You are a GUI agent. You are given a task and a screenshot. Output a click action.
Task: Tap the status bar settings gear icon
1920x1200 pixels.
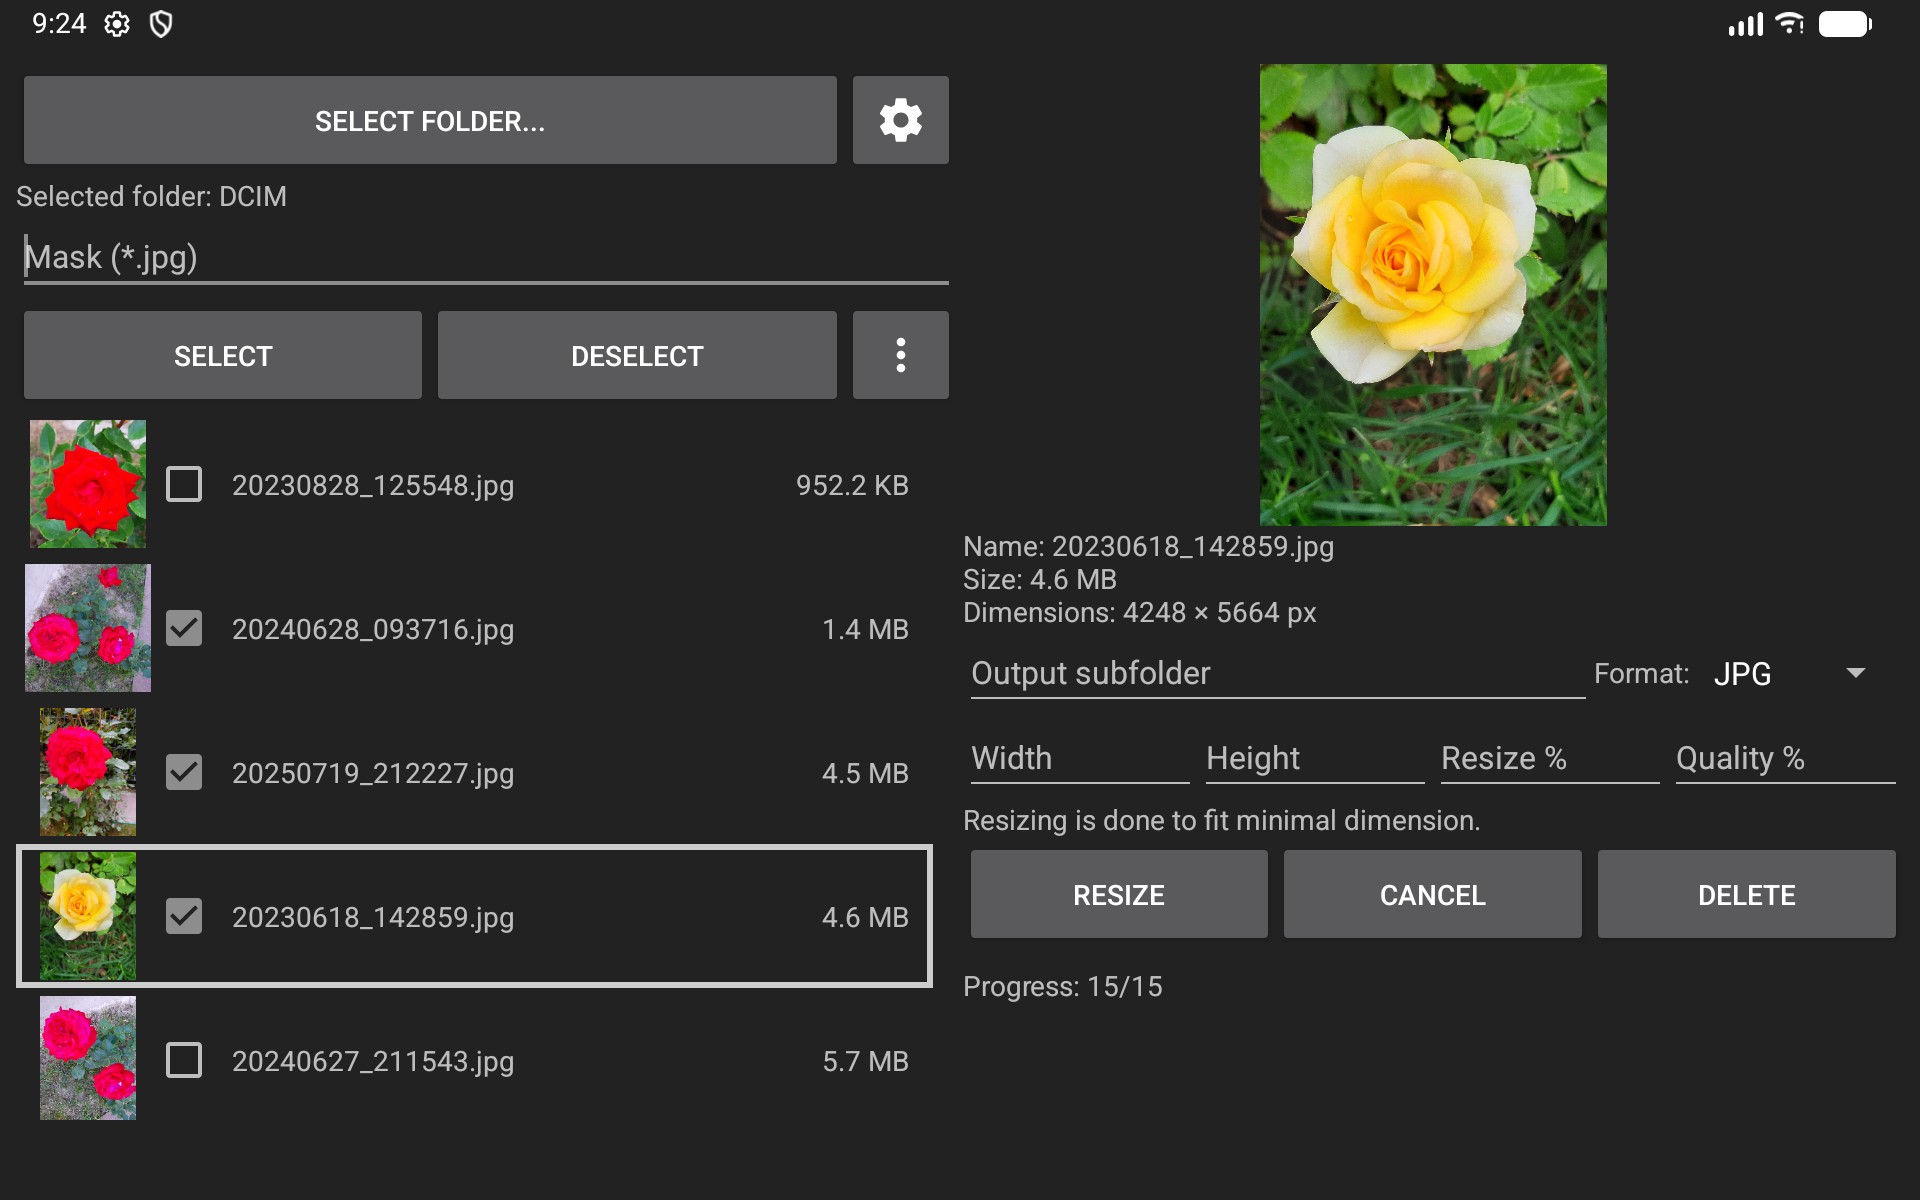coord(117,24)
